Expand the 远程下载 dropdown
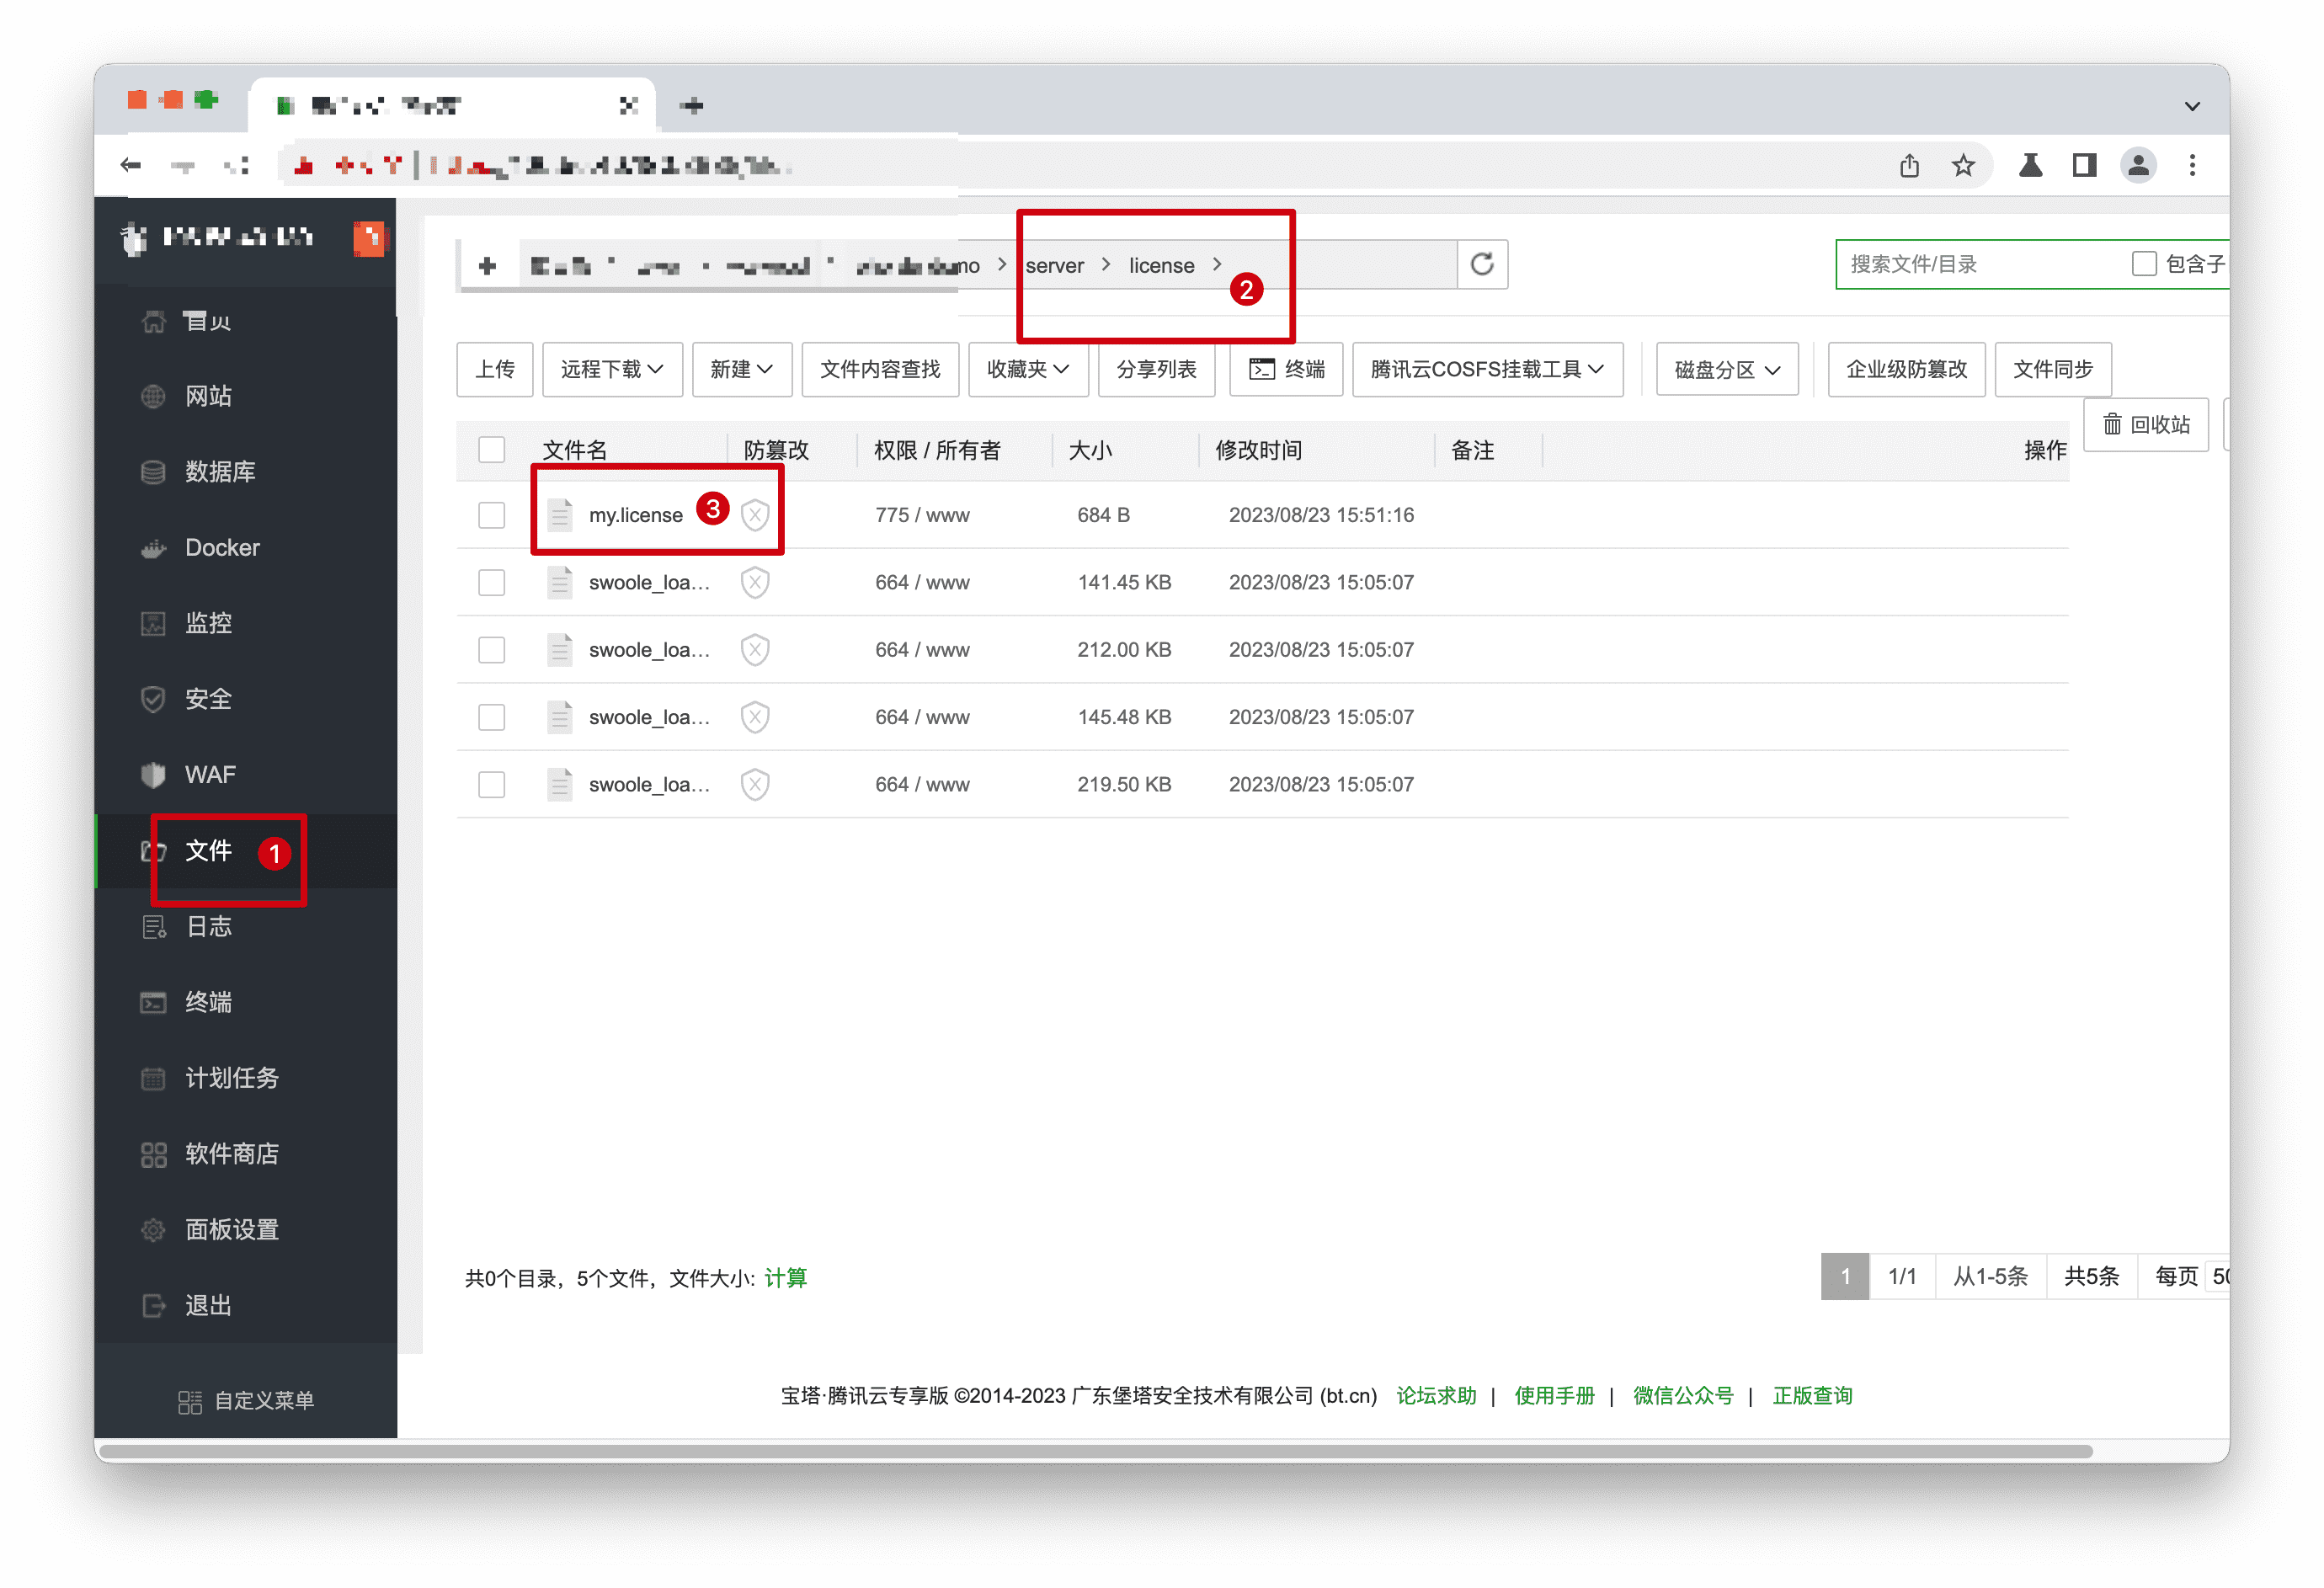 pos(612,369)
